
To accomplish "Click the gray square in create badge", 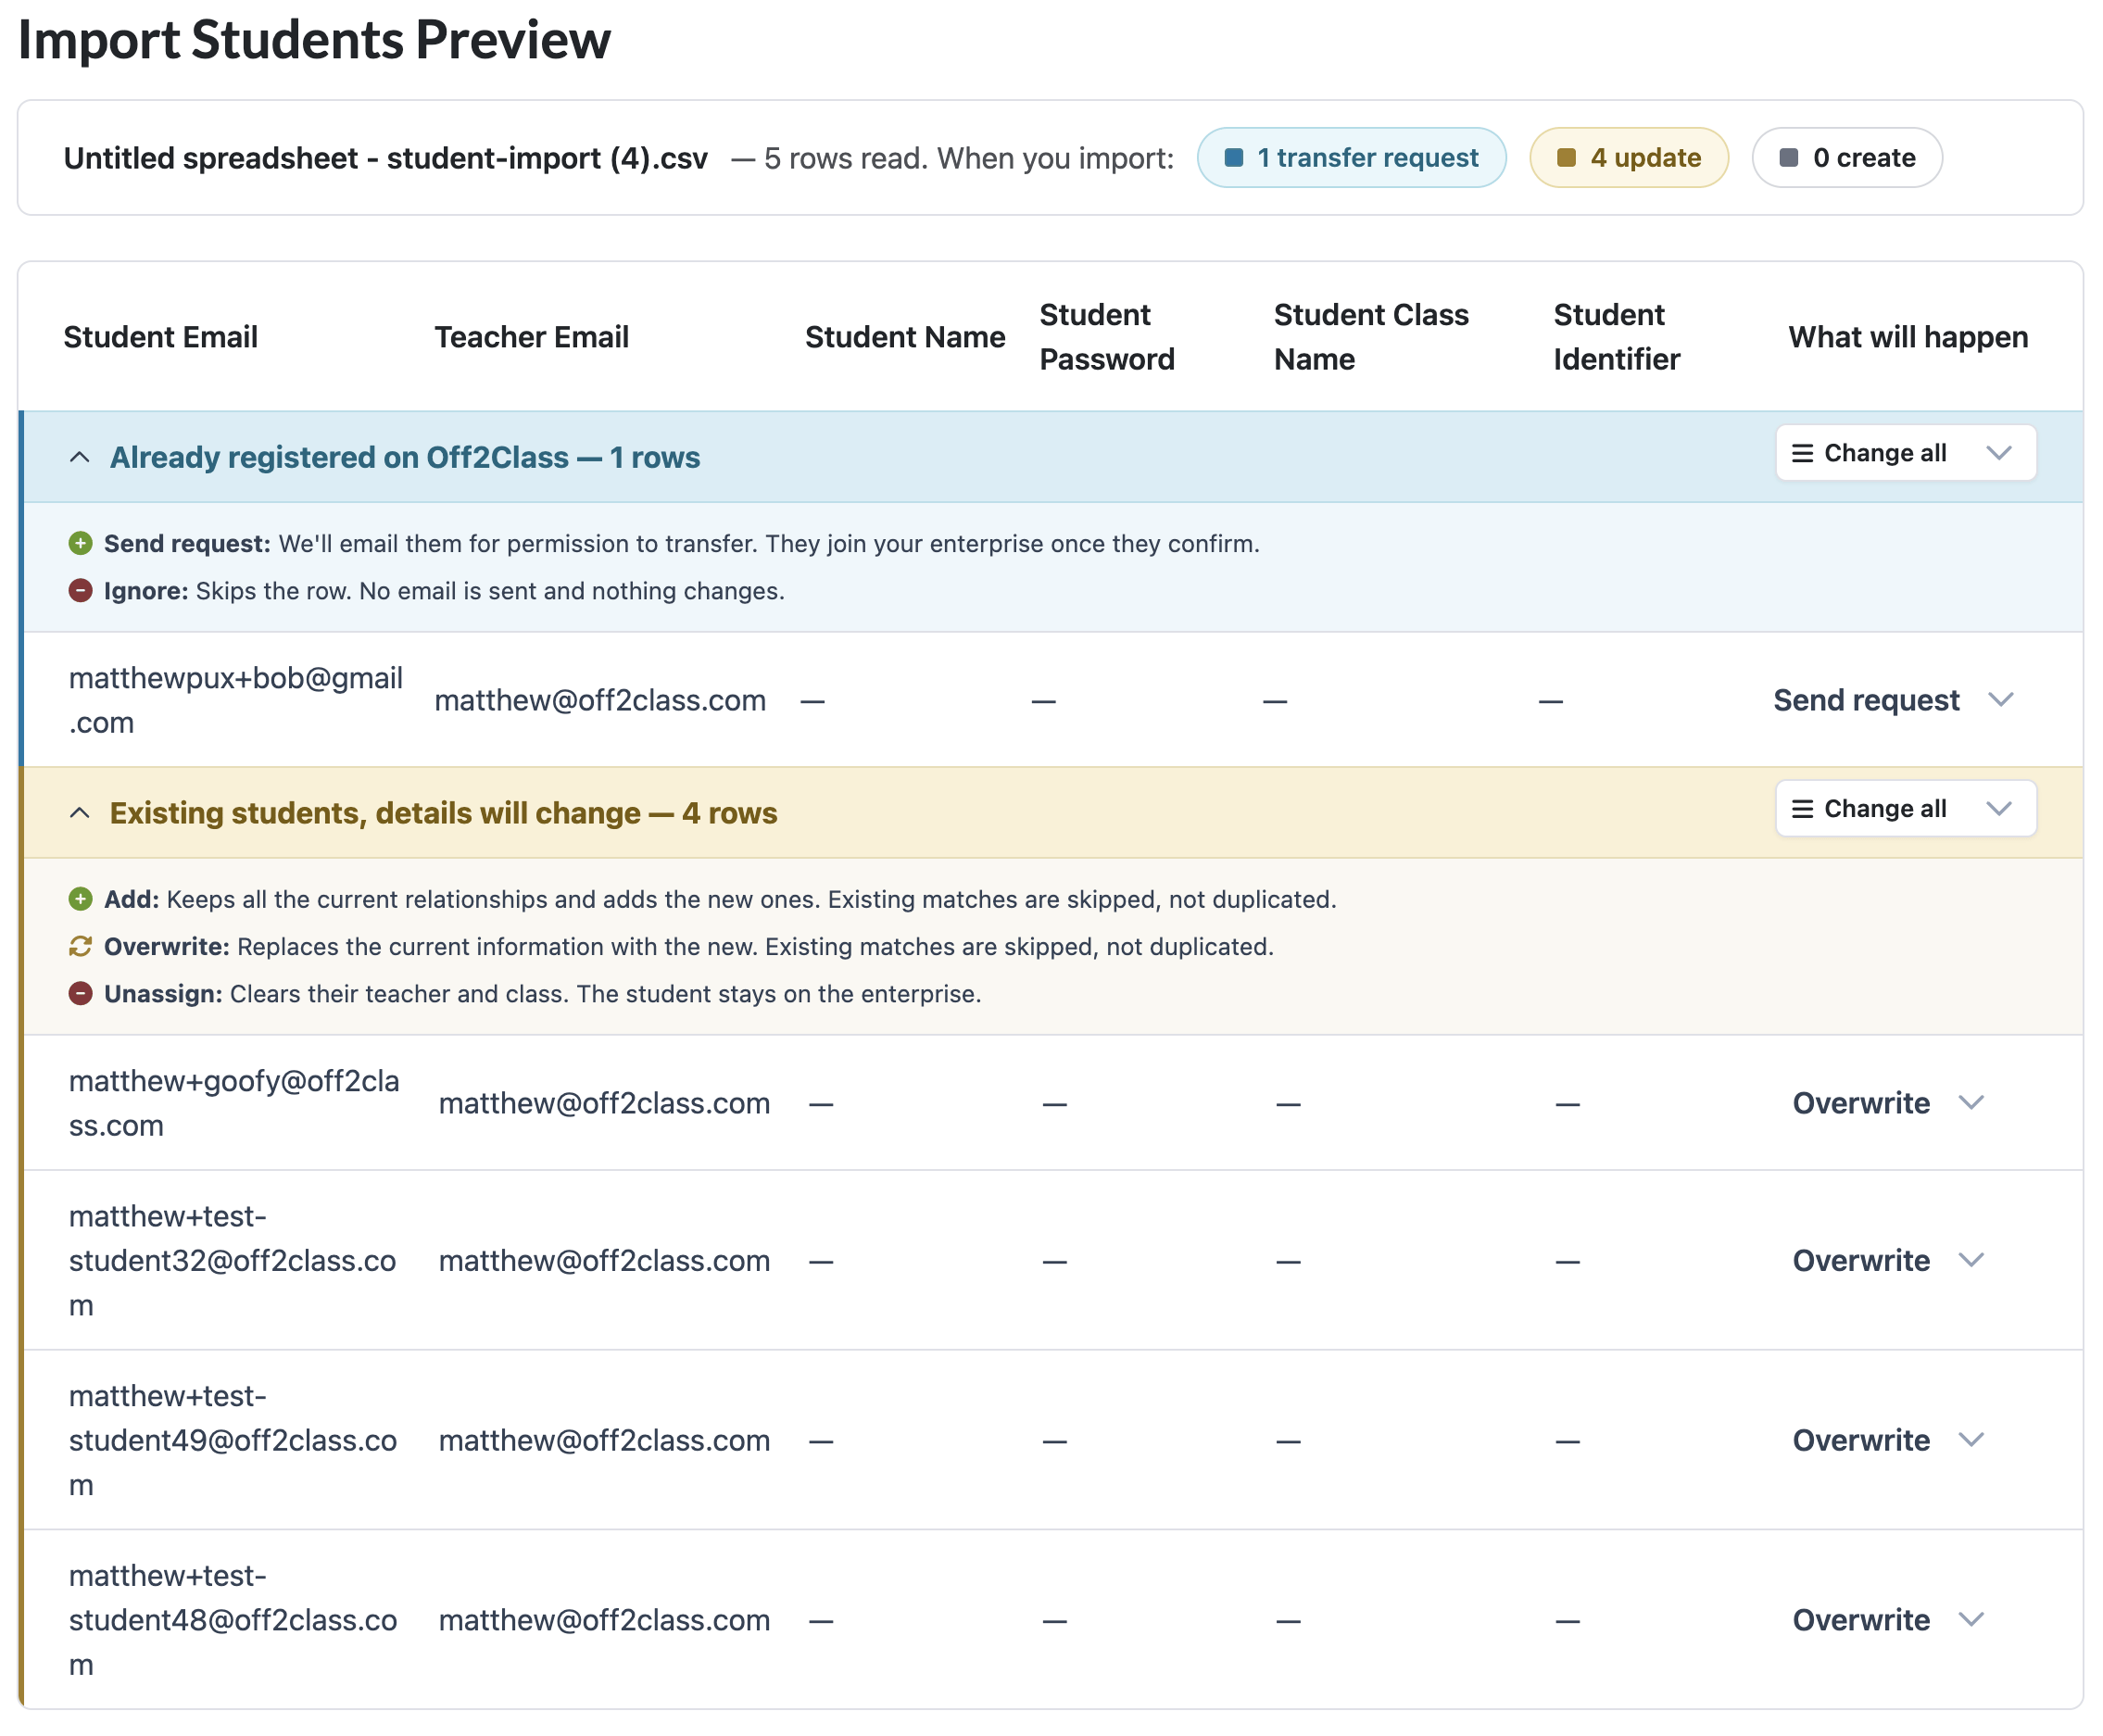I will pos(1789,158).
